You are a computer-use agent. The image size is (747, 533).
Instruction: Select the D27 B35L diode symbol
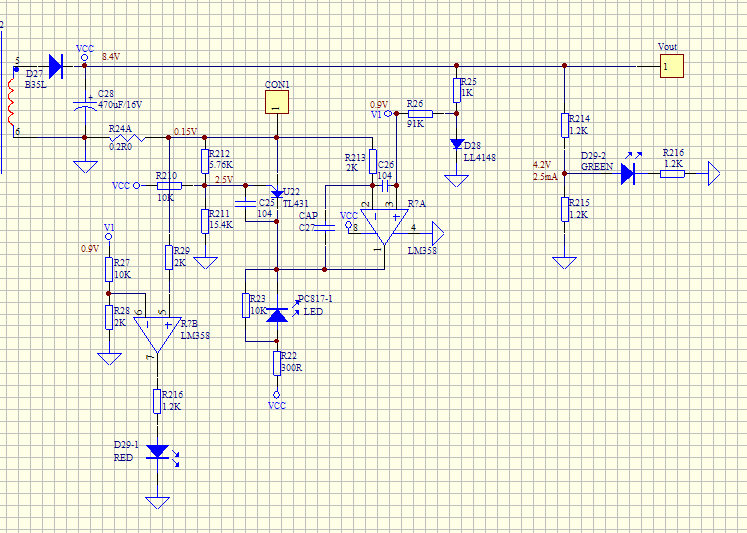click(55, 66)
